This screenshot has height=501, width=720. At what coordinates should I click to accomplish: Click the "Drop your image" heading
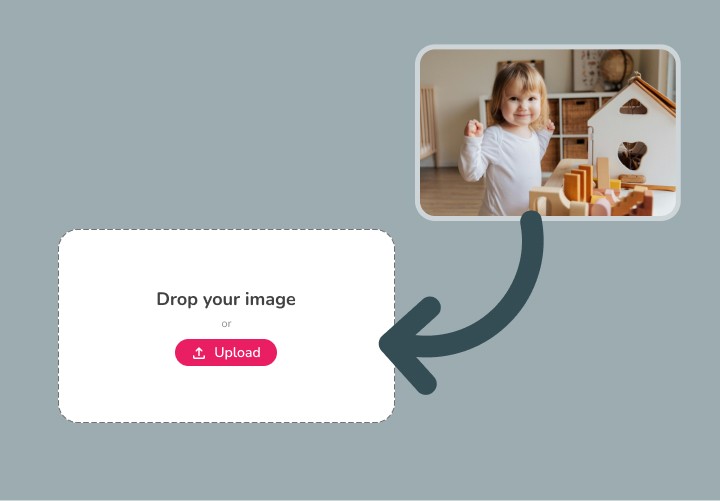pos(226,299)
